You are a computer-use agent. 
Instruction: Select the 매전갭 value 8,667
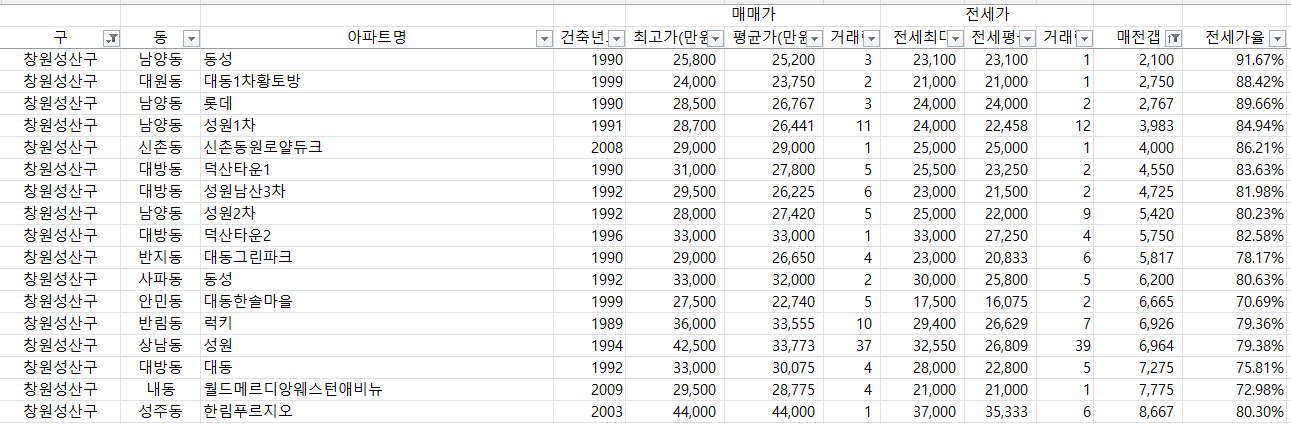(x=1139, y=411)
